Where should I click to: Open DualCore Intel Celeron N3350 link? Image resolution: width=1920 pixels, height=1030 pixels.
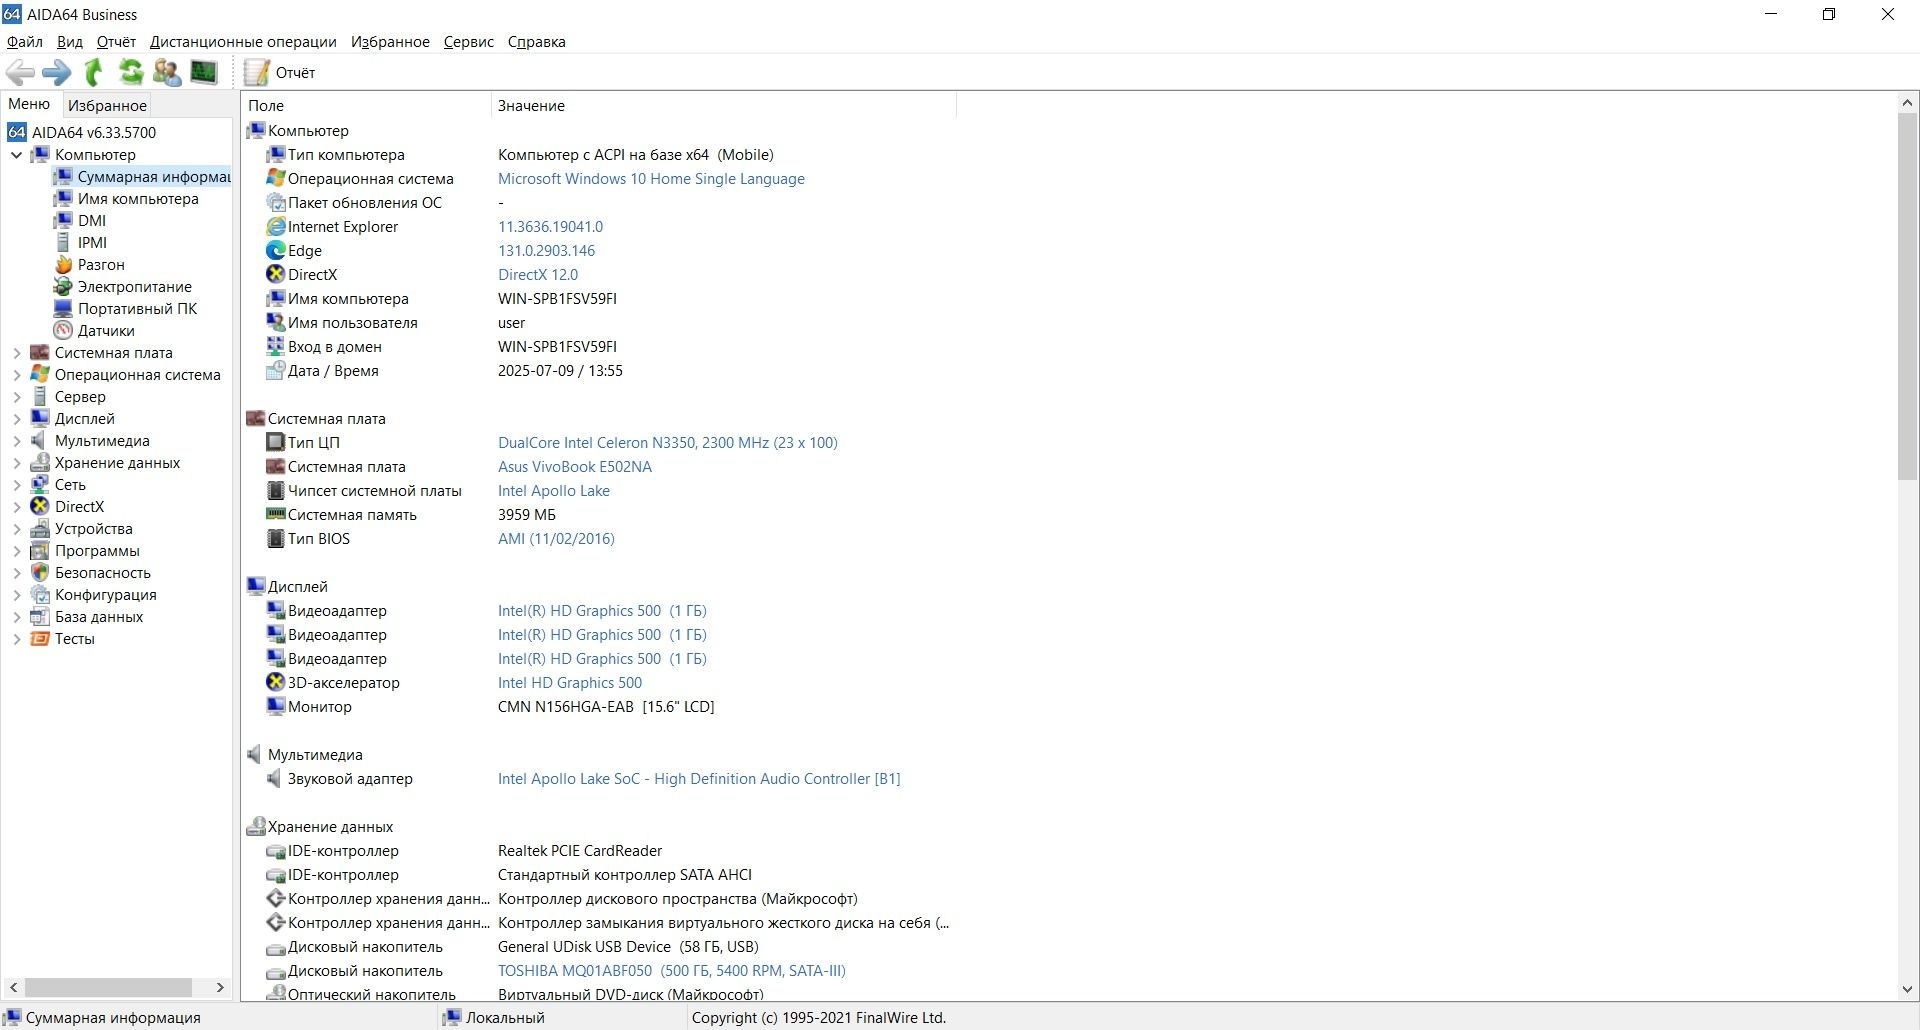[x=668, y=443]
